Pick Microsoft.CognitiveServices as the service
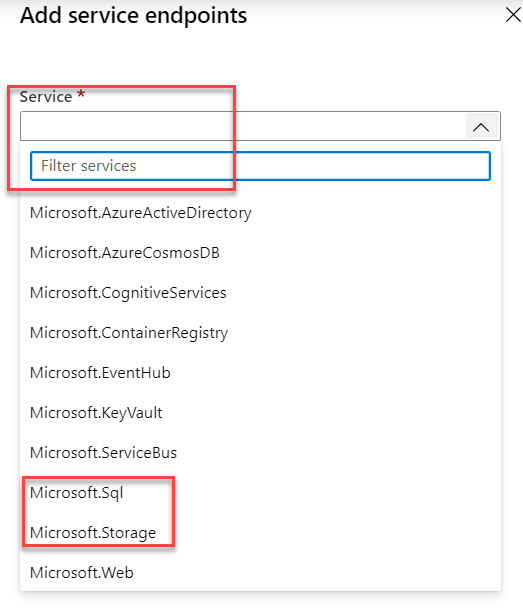523x614 pixels. coord(260,293)
